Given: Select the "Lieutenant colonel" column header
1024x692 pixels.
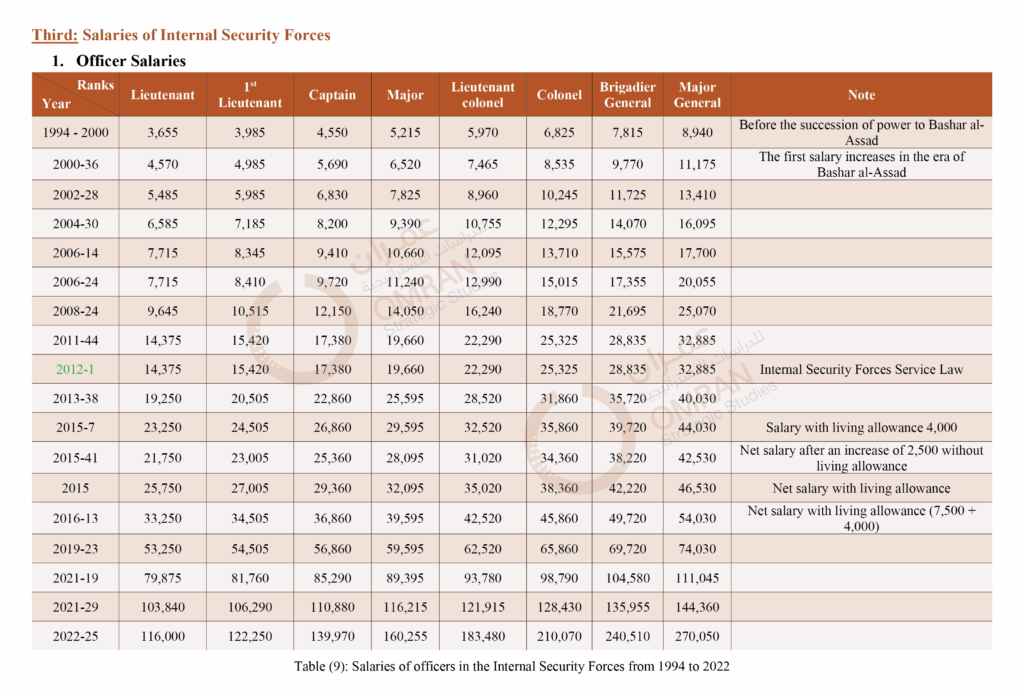Looking at the screenshot, I should tap(483, 95).
